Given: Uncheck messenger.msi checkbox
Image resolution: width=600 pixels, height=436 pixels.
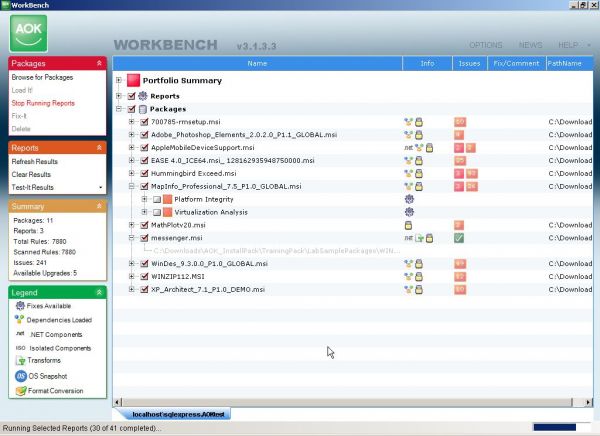Looking at the screenshot, I should 144,238.
